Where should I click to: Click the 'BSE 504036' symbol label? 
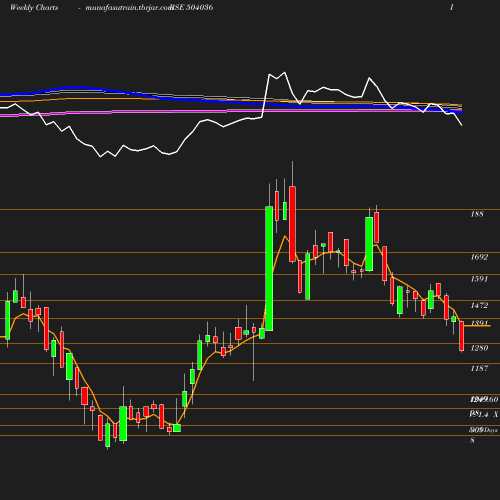pos(192,8)
